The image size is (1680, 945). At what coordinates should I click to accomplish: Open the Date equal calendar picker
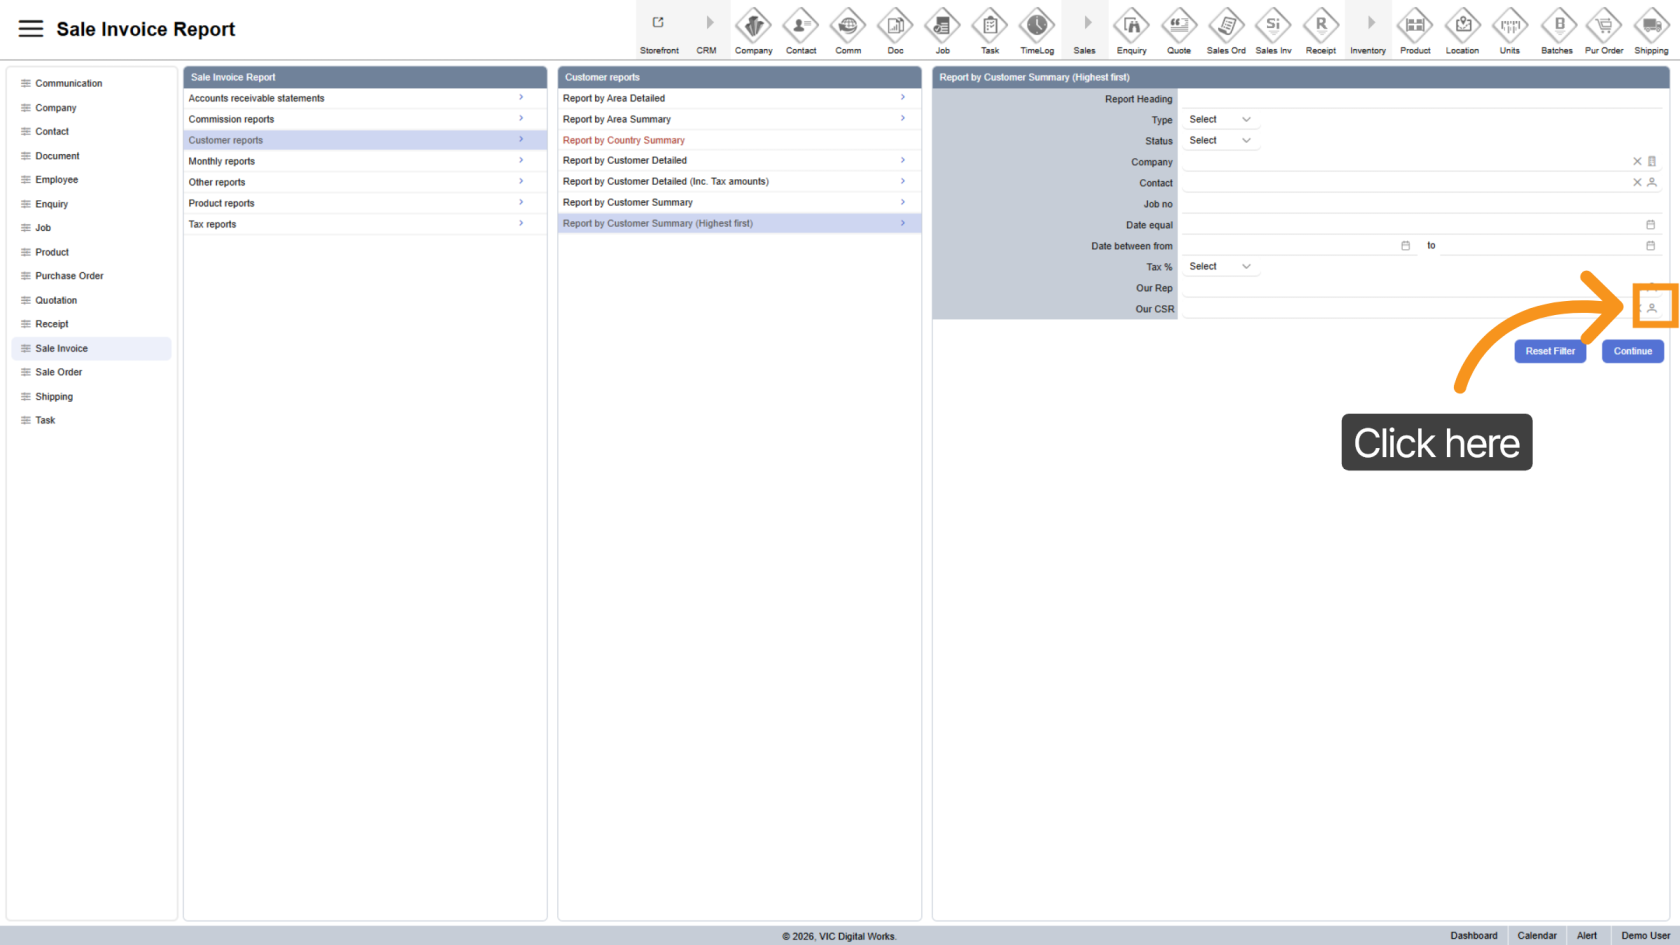1651,225
